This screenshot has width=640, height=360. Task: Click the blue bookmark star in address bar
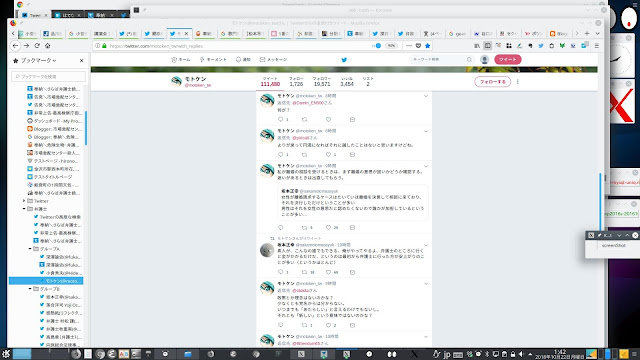[x=427, y=46]
